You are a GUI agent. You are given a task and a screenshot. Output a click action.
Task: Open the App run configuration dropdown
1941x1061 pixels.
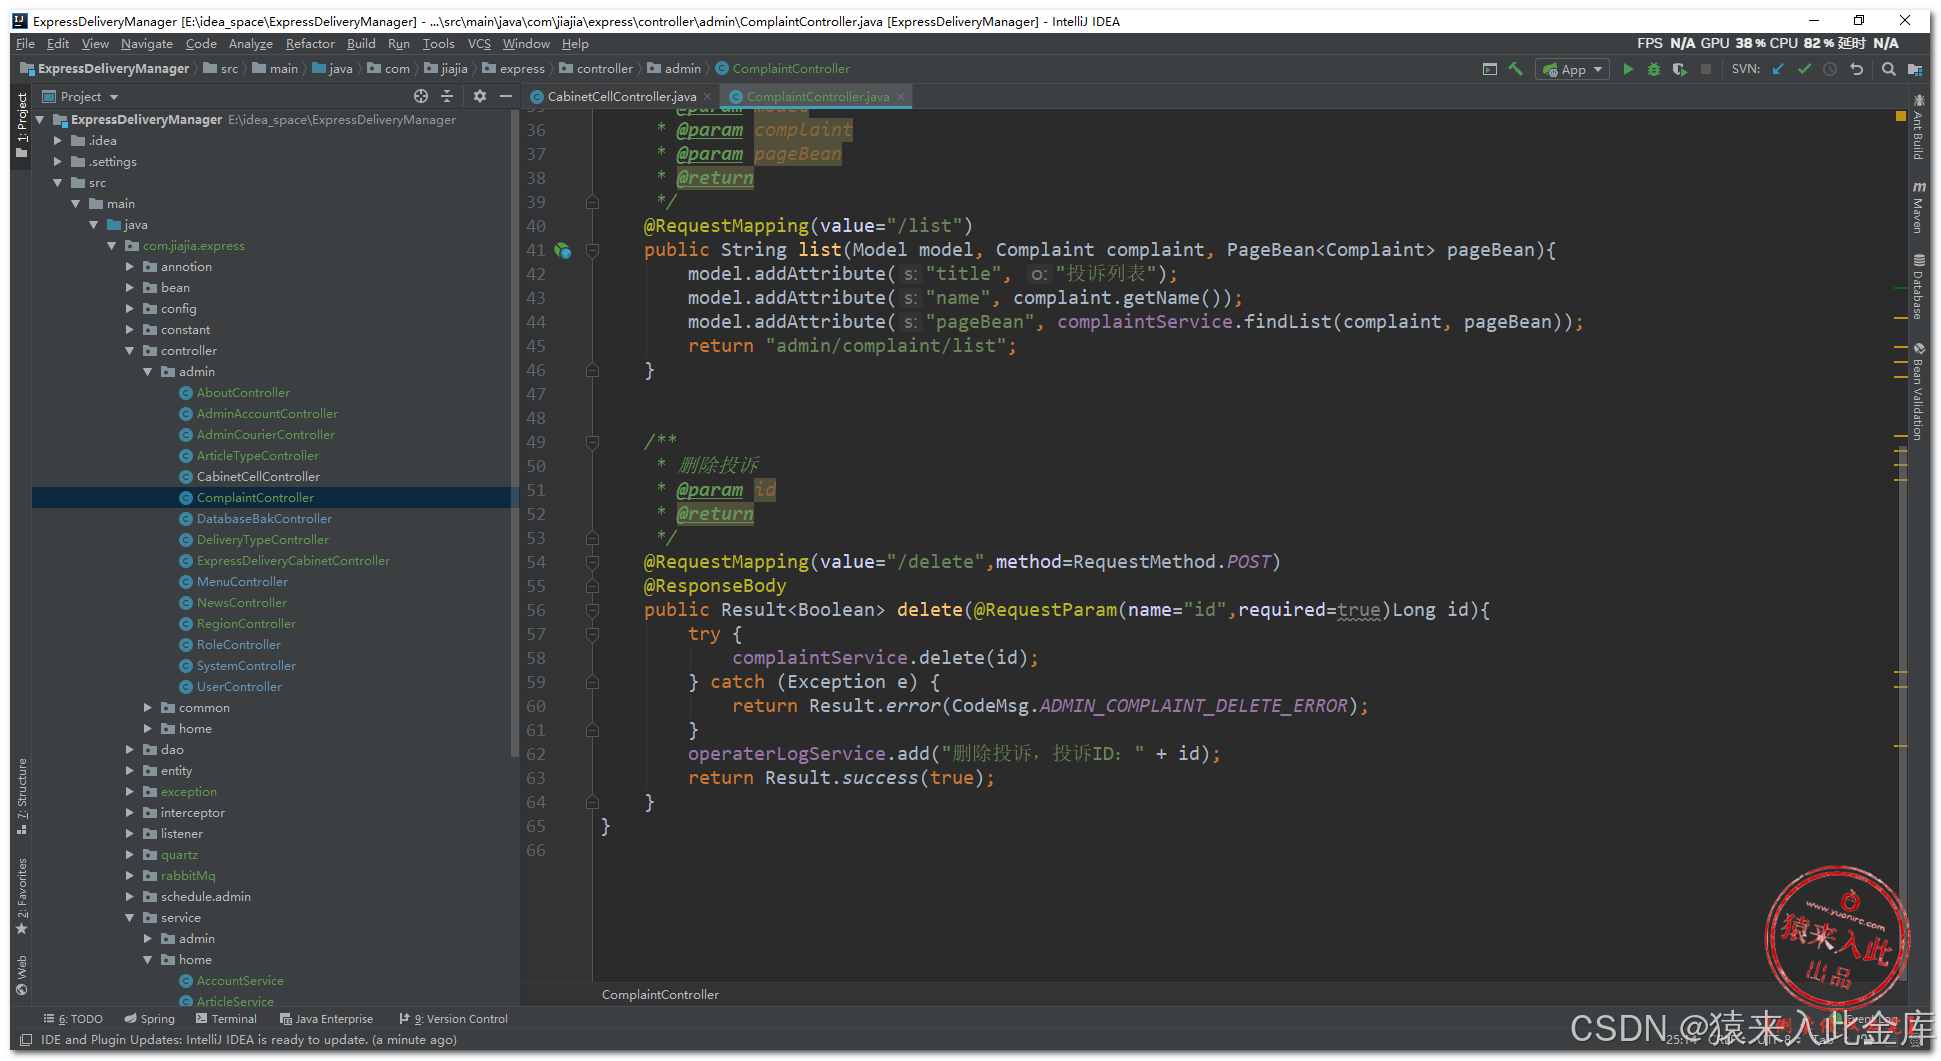pyautogui.click(x=1573, y=69)
